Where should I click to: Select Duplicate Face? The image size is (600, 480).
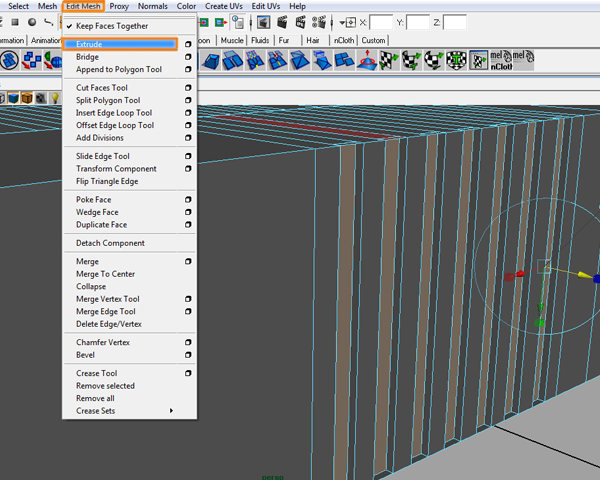click(101, 225)
